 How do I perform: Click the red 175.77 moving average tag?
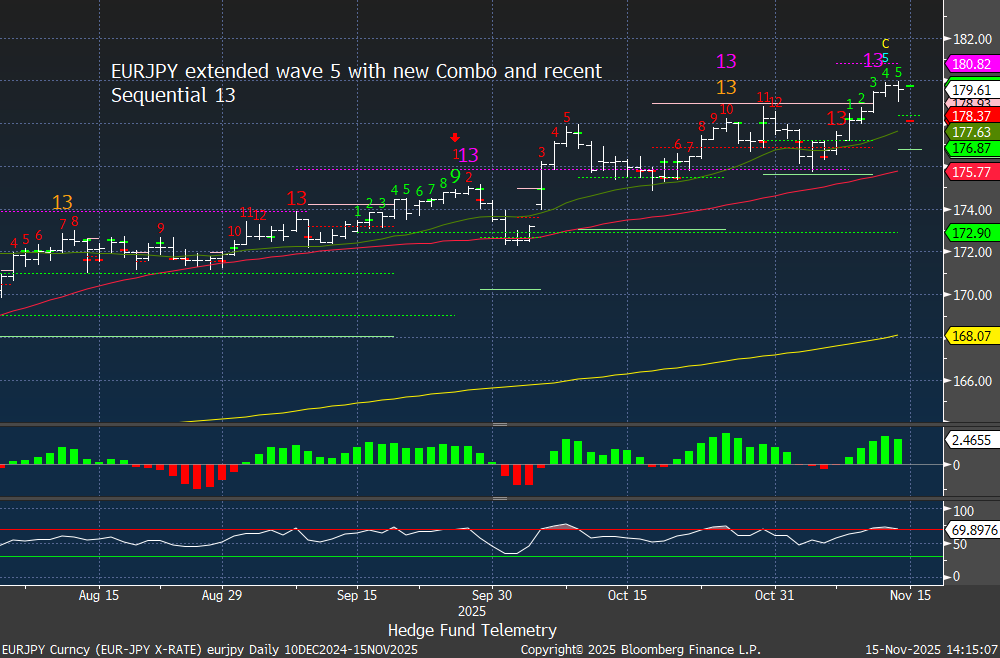coord(969,172)
